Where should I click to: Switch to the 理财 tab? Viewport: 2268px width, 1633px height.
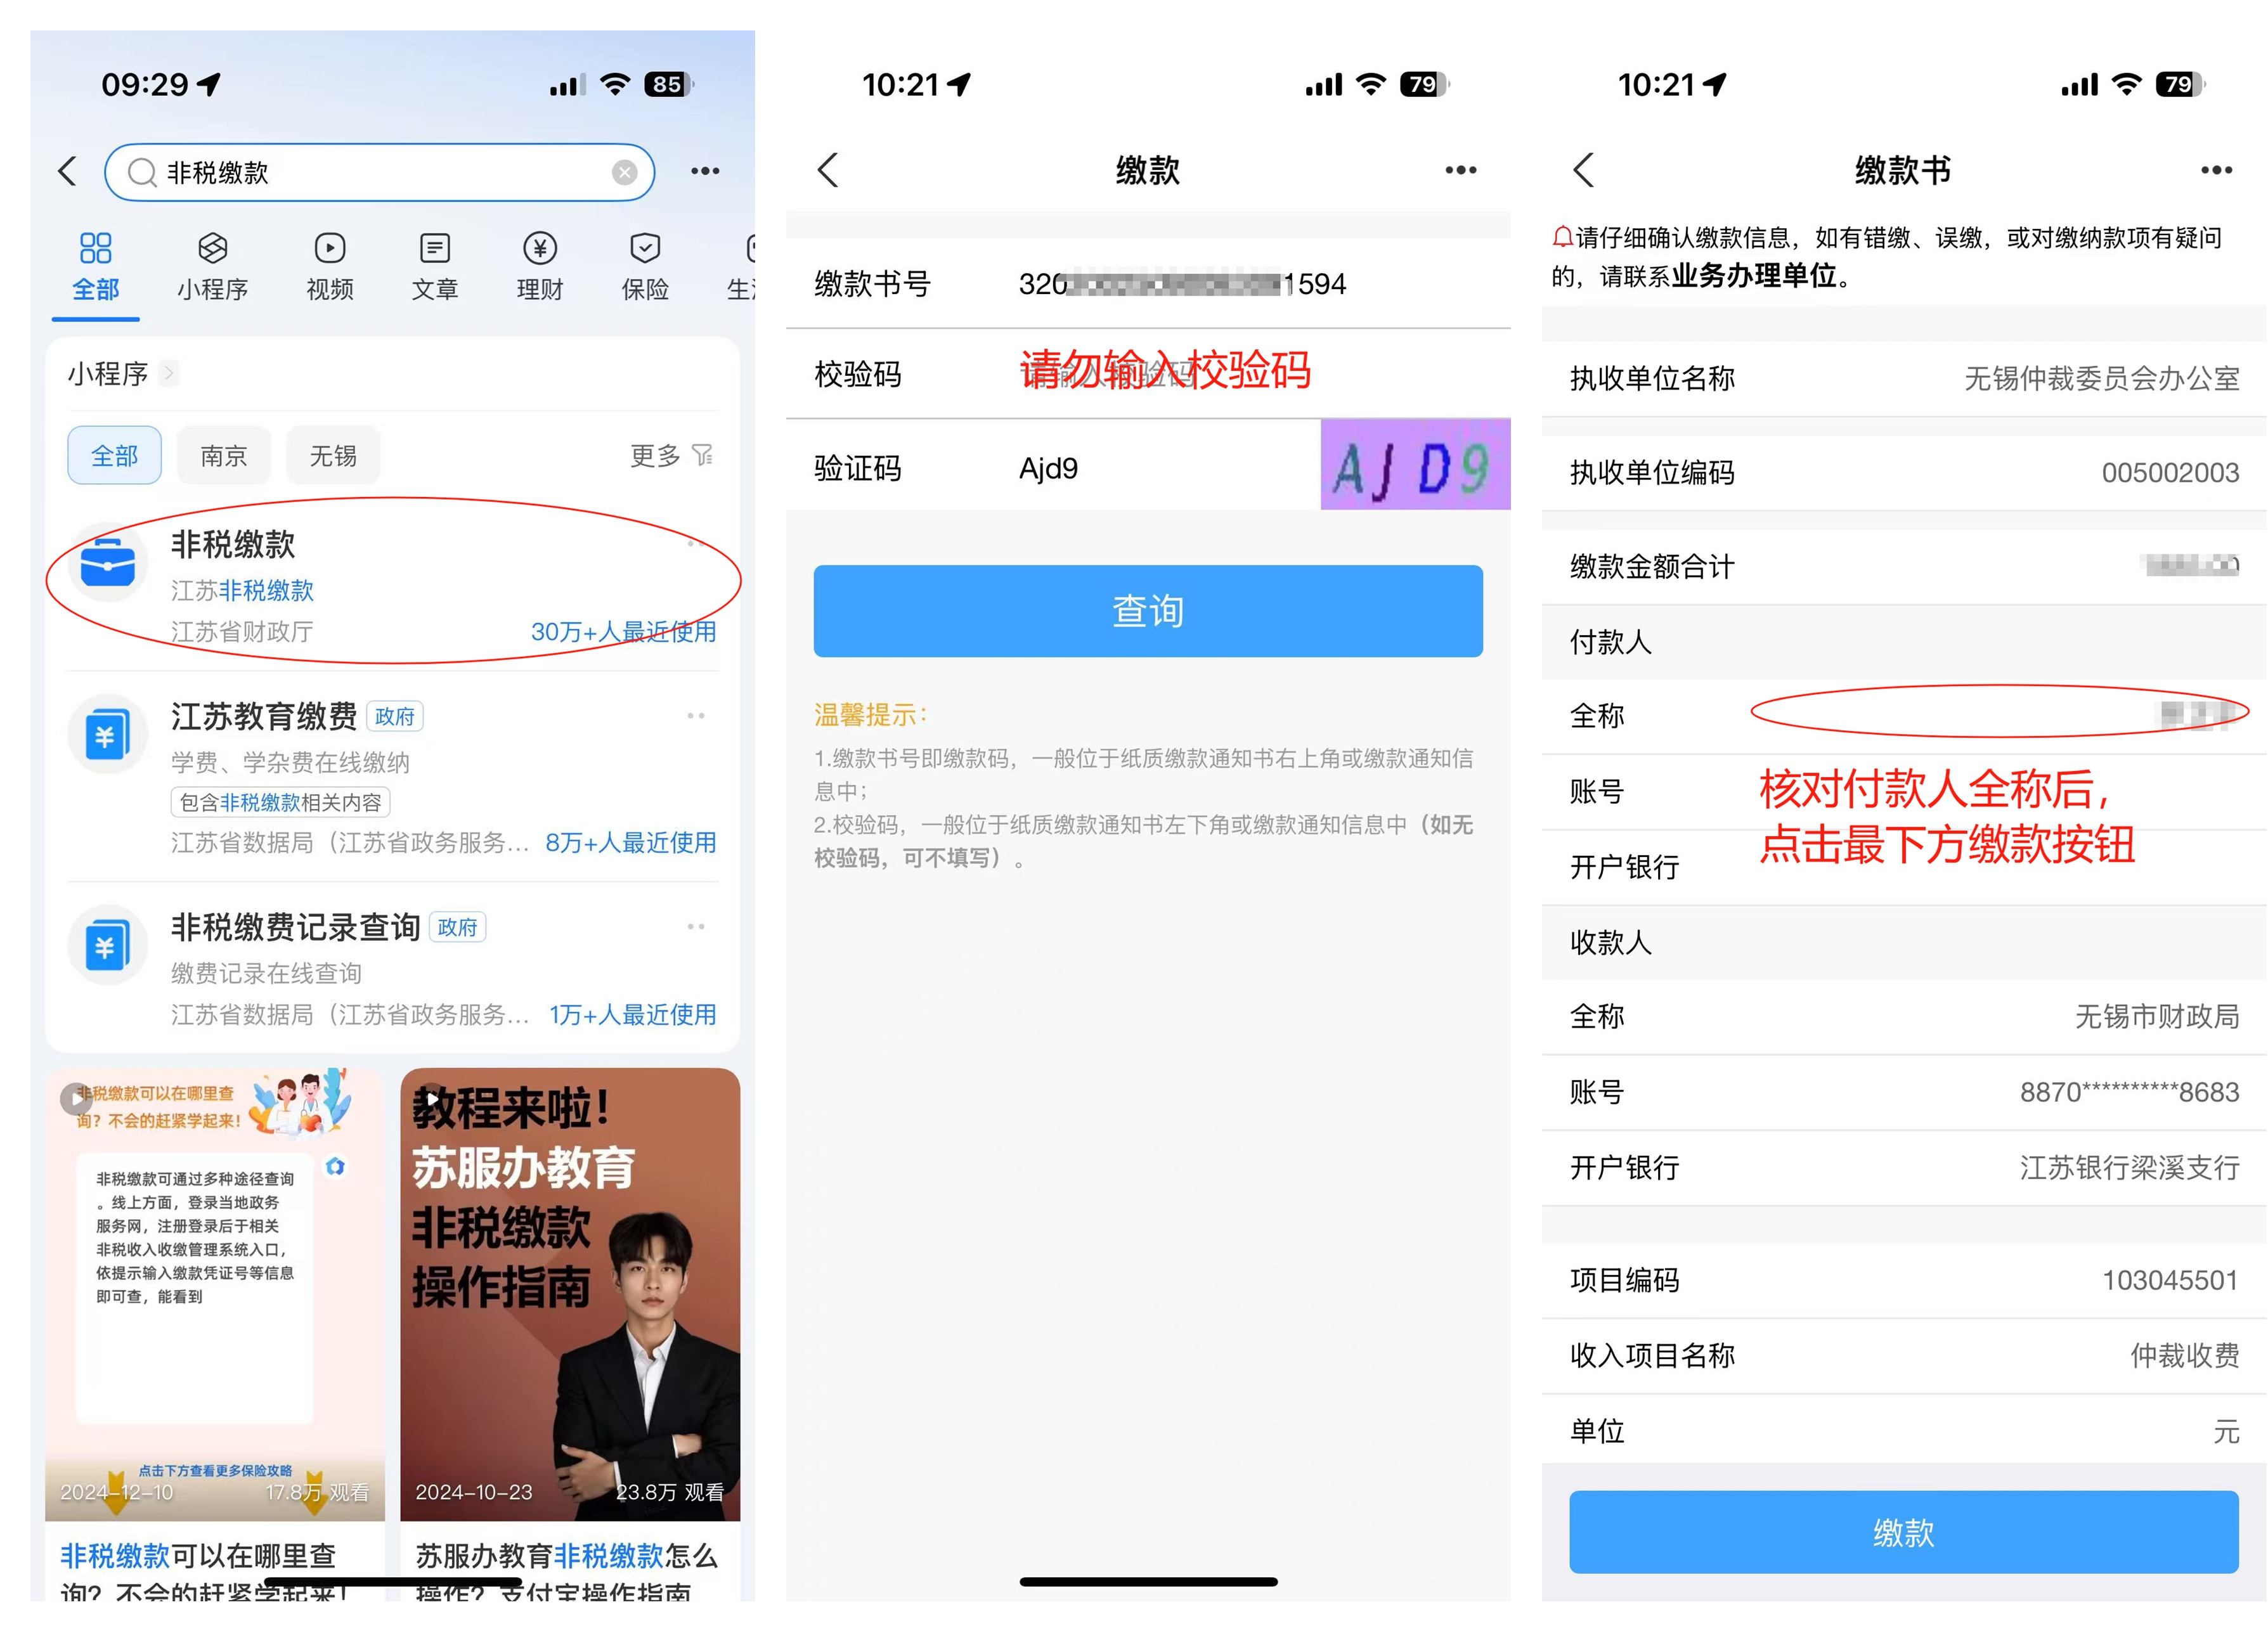point(540,266)
